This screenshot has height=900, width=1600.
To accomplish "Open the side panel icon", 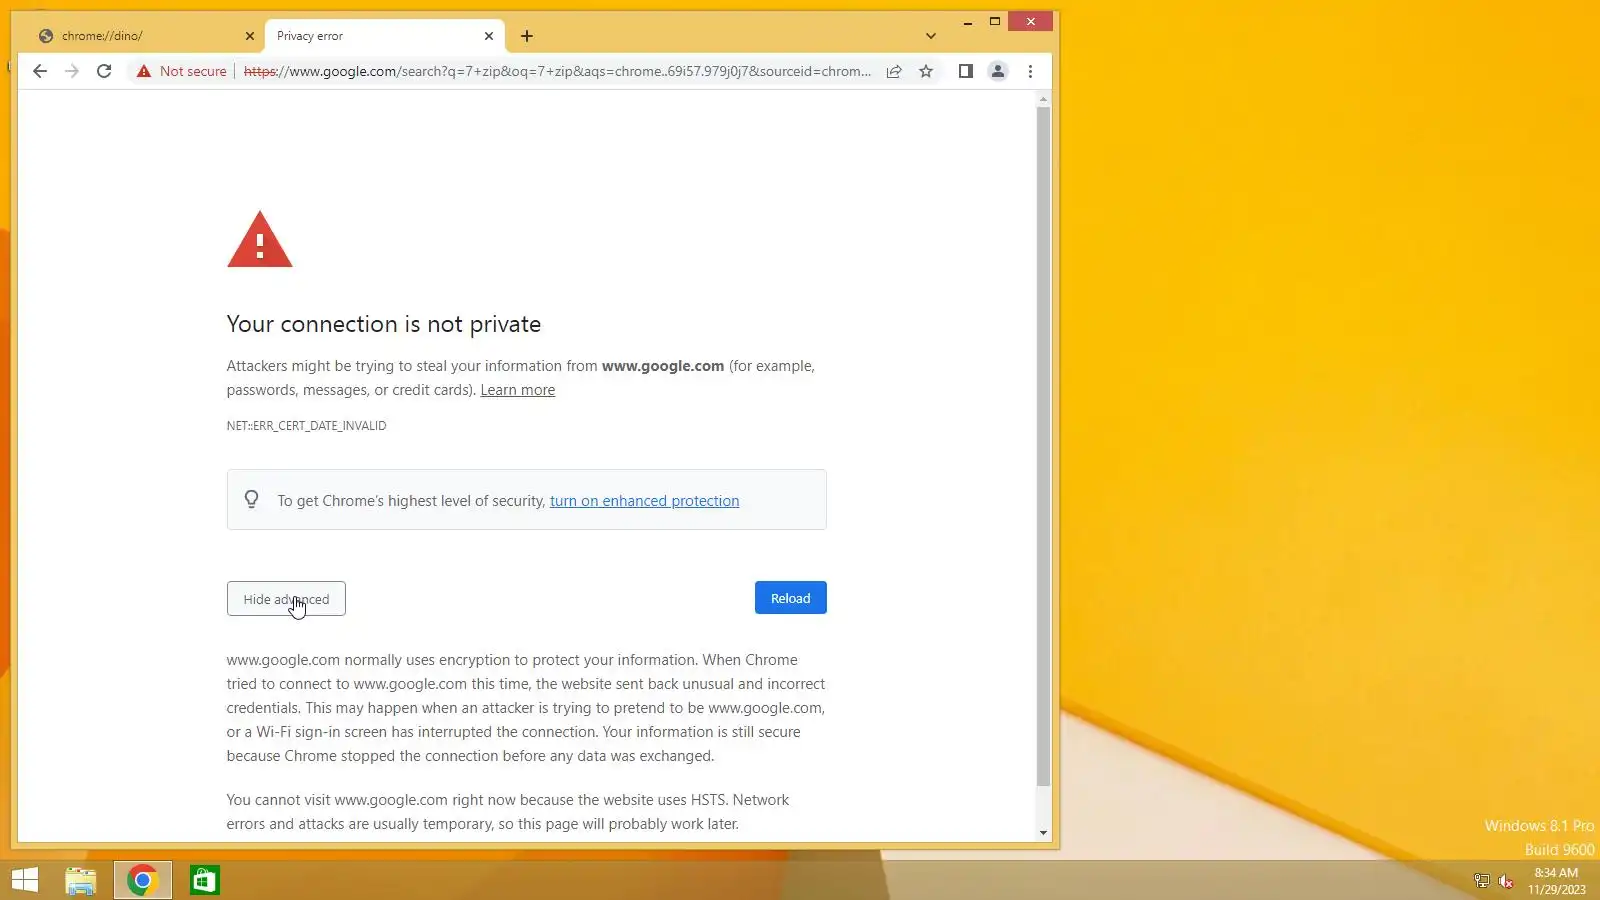I will pos(966,71).
